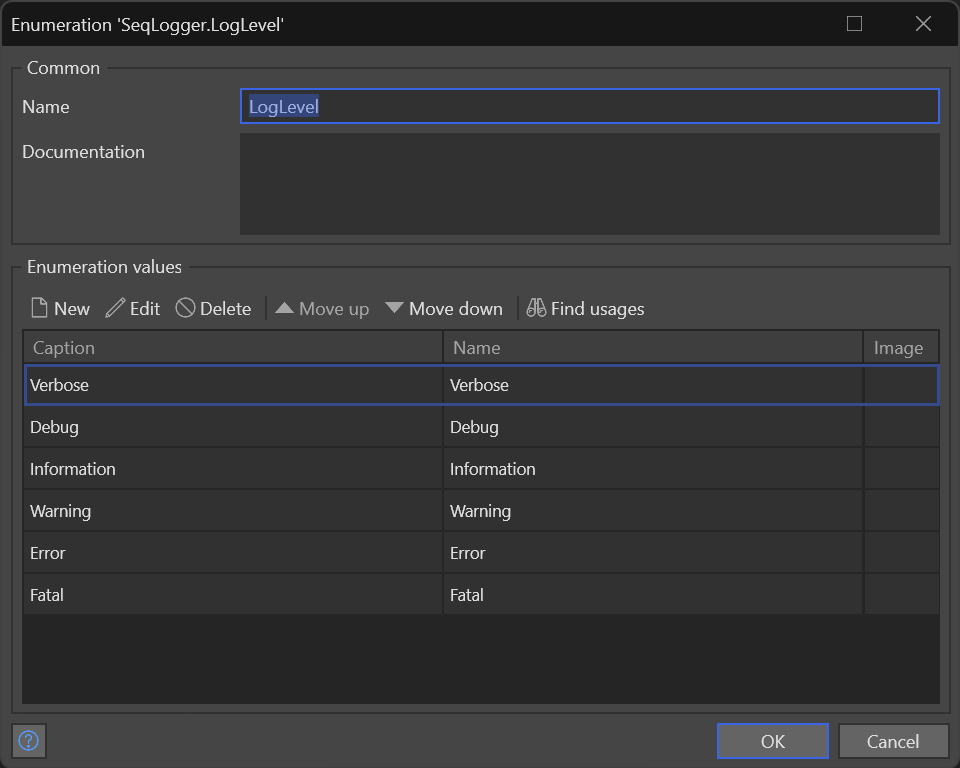Click the Image column header

point(900,347)
